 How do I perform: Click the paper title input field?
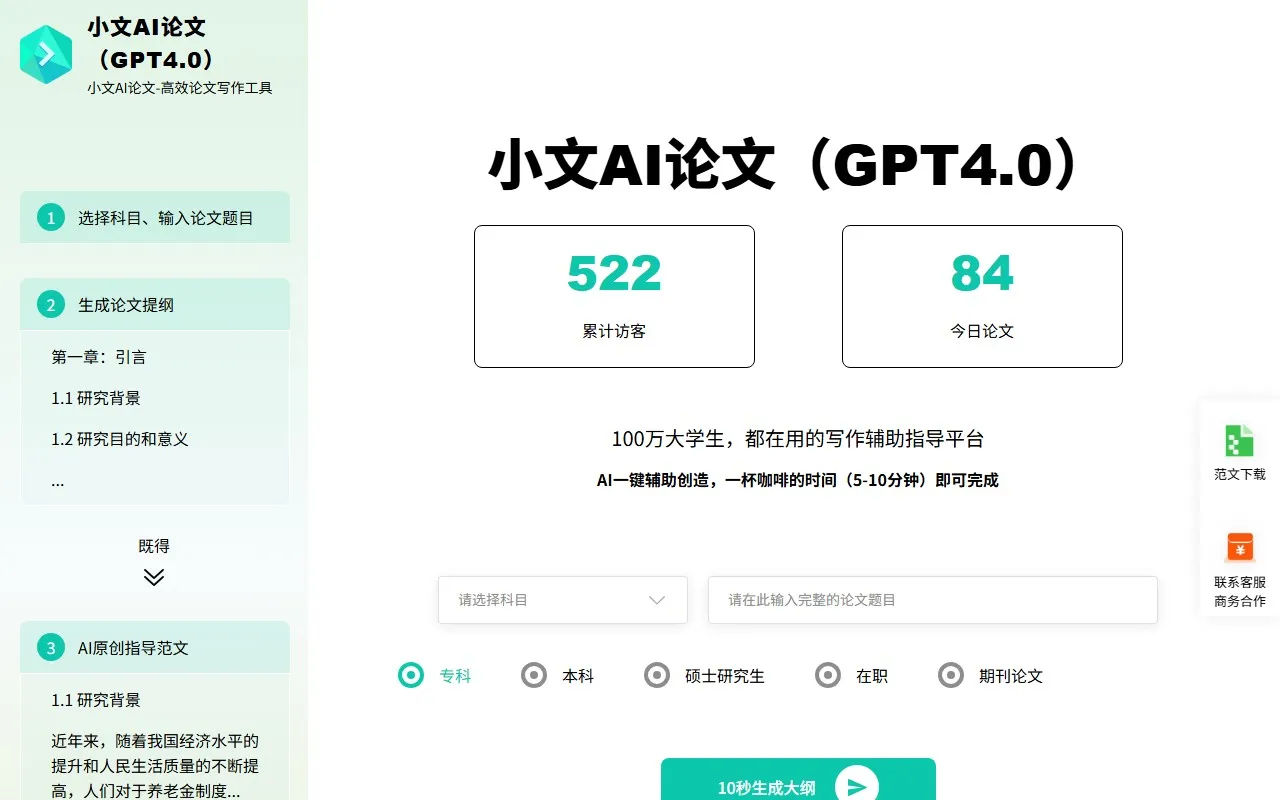pyautogui.click(x=931, y=600)
